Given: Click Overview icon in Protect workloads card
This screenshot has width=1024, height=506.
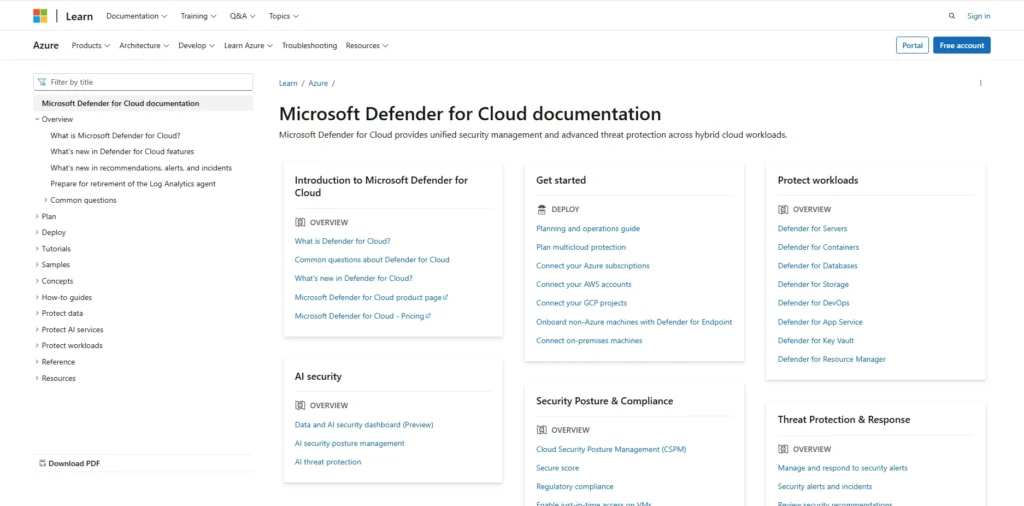Looking at the screenshot, I should [783, 210].
